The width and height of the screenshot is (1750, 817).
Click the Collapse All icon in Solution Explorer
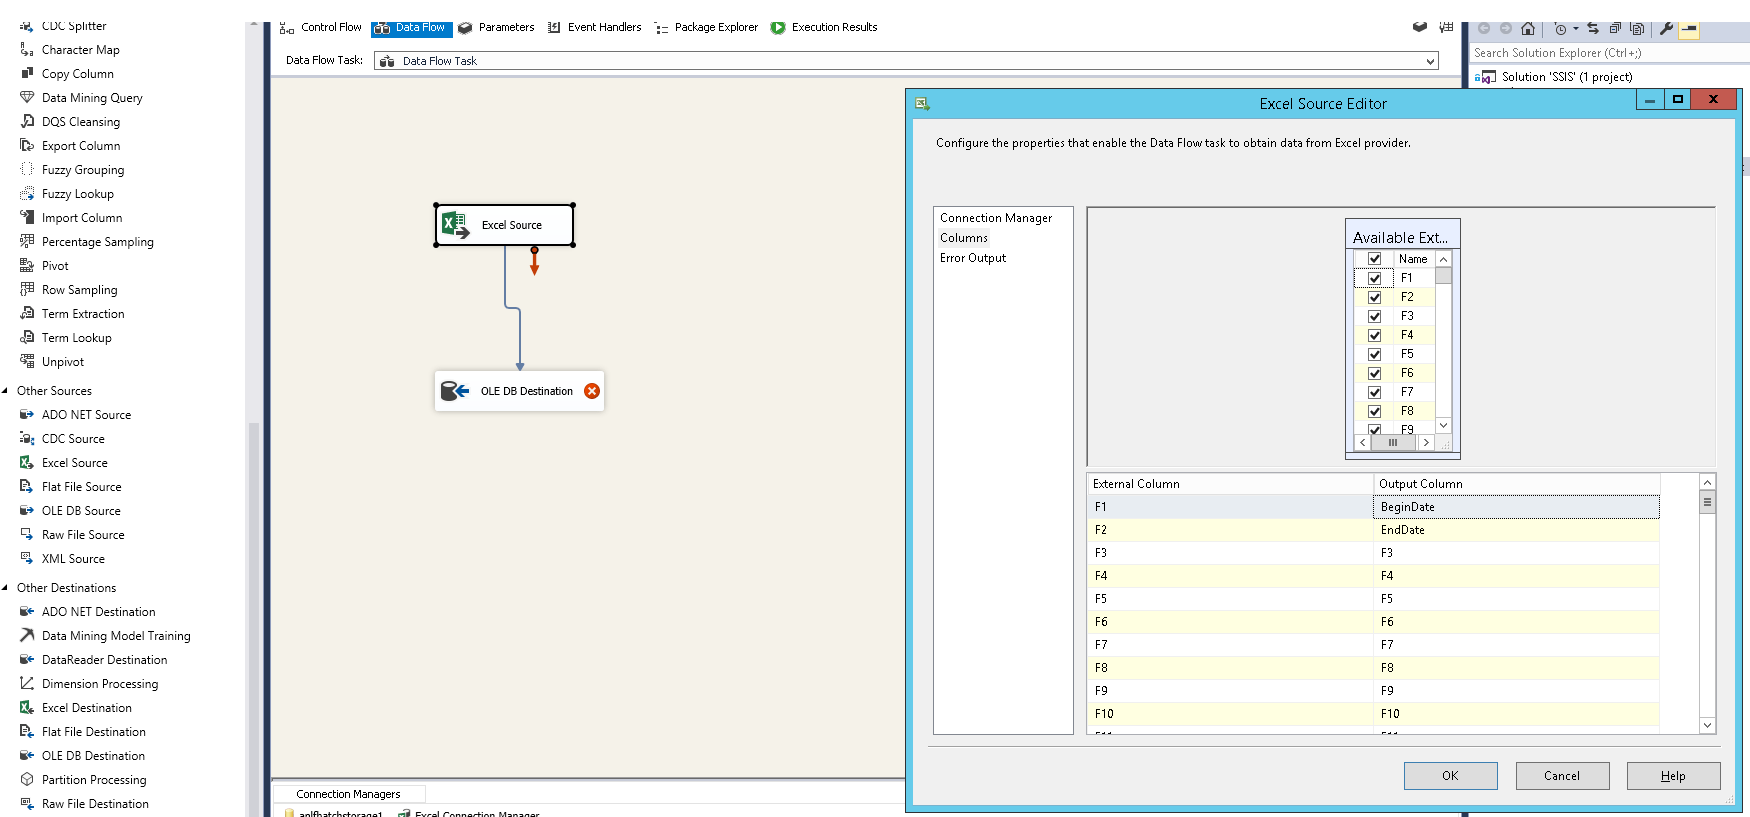pos(1615,28)
